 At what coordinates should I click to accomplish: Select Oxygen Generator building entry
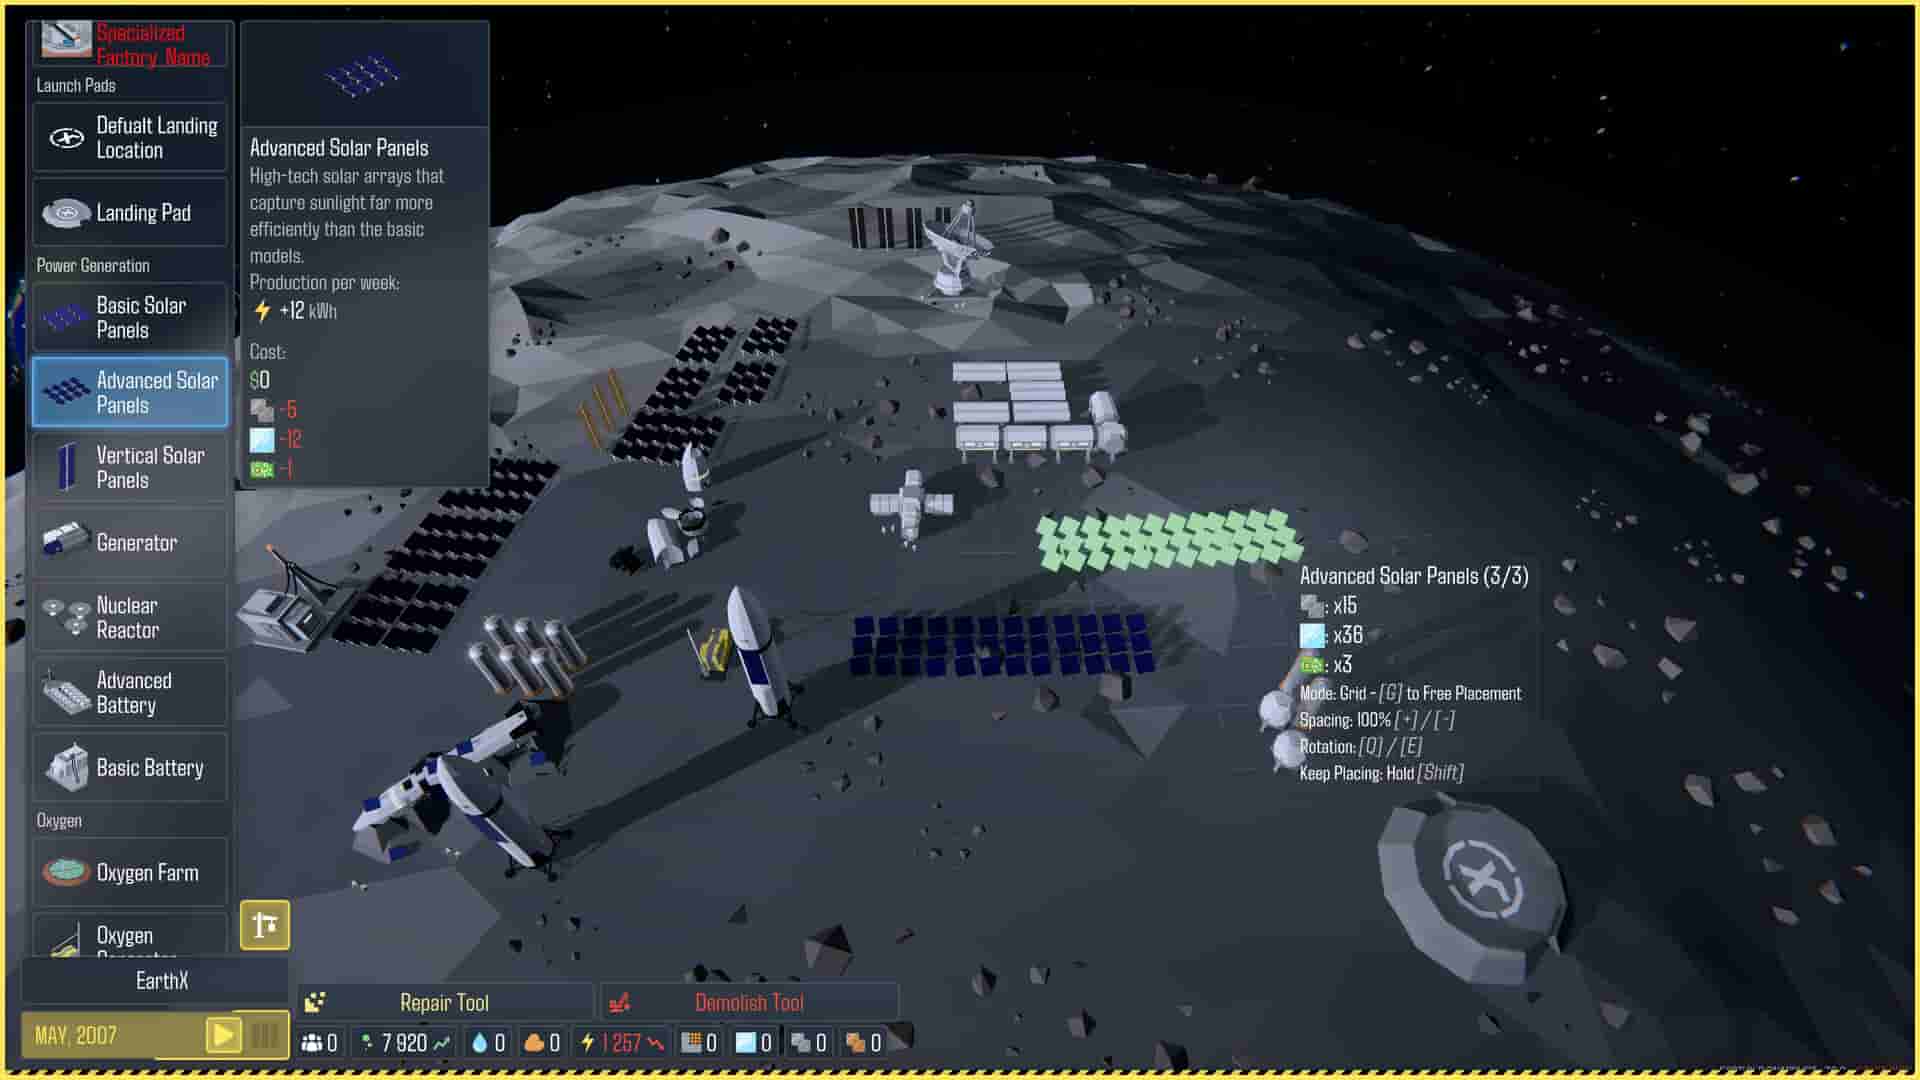pos(130,936)
